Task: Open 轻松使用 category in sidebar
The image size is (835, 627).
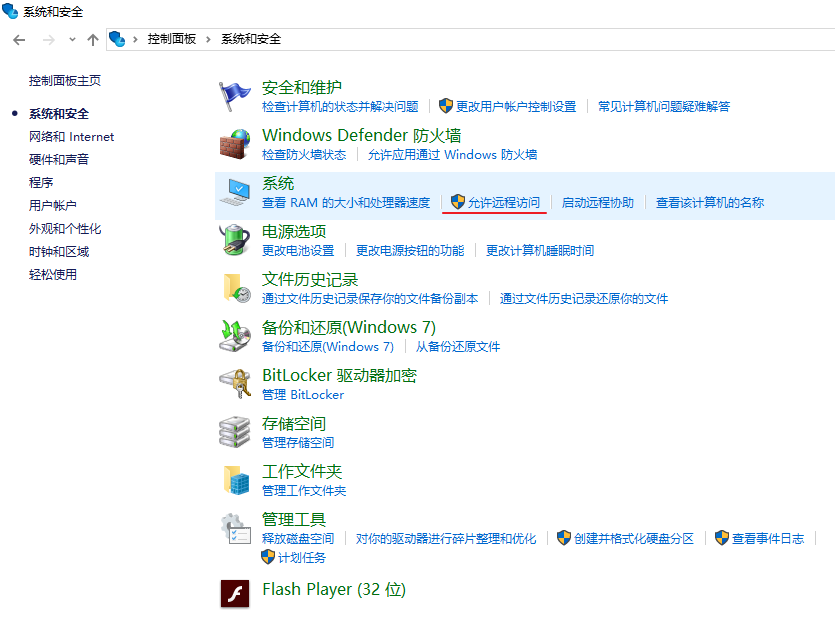Action: click(x=53, y=274)
